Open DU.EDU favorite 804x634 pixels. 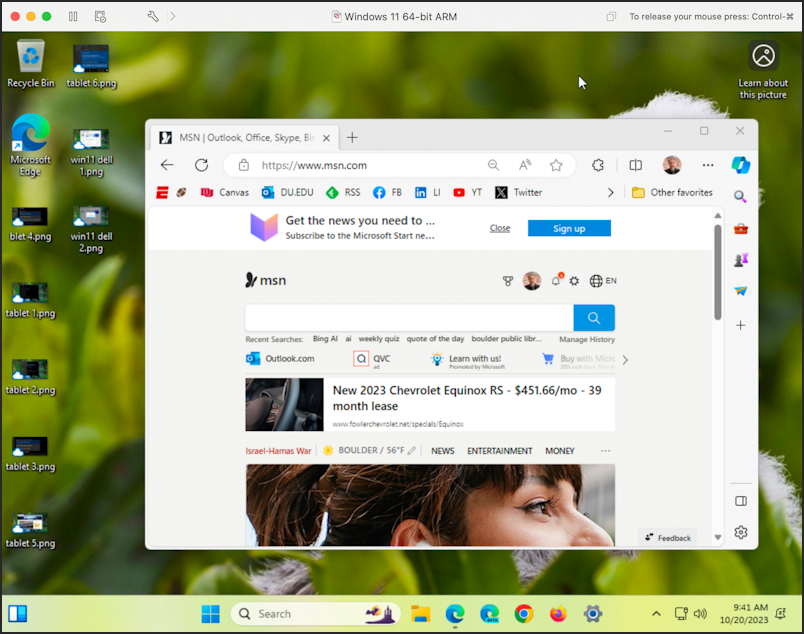tap(287, 193)
